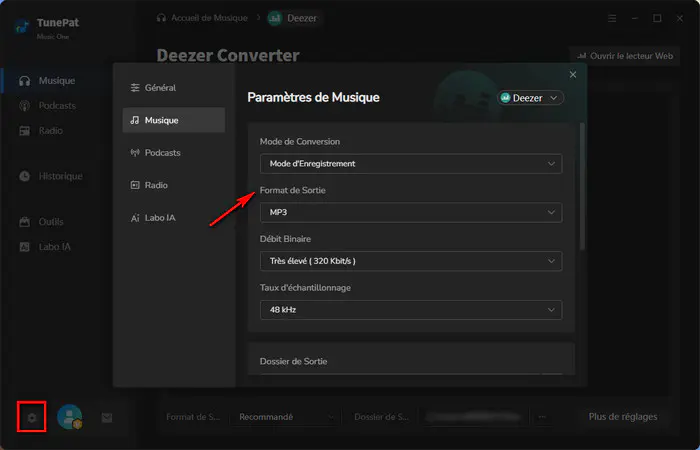Expand the Format de Sortie MP3 dropdown
Image resolution: width=700 pixels, height=450 pixels.
[411, 212]
